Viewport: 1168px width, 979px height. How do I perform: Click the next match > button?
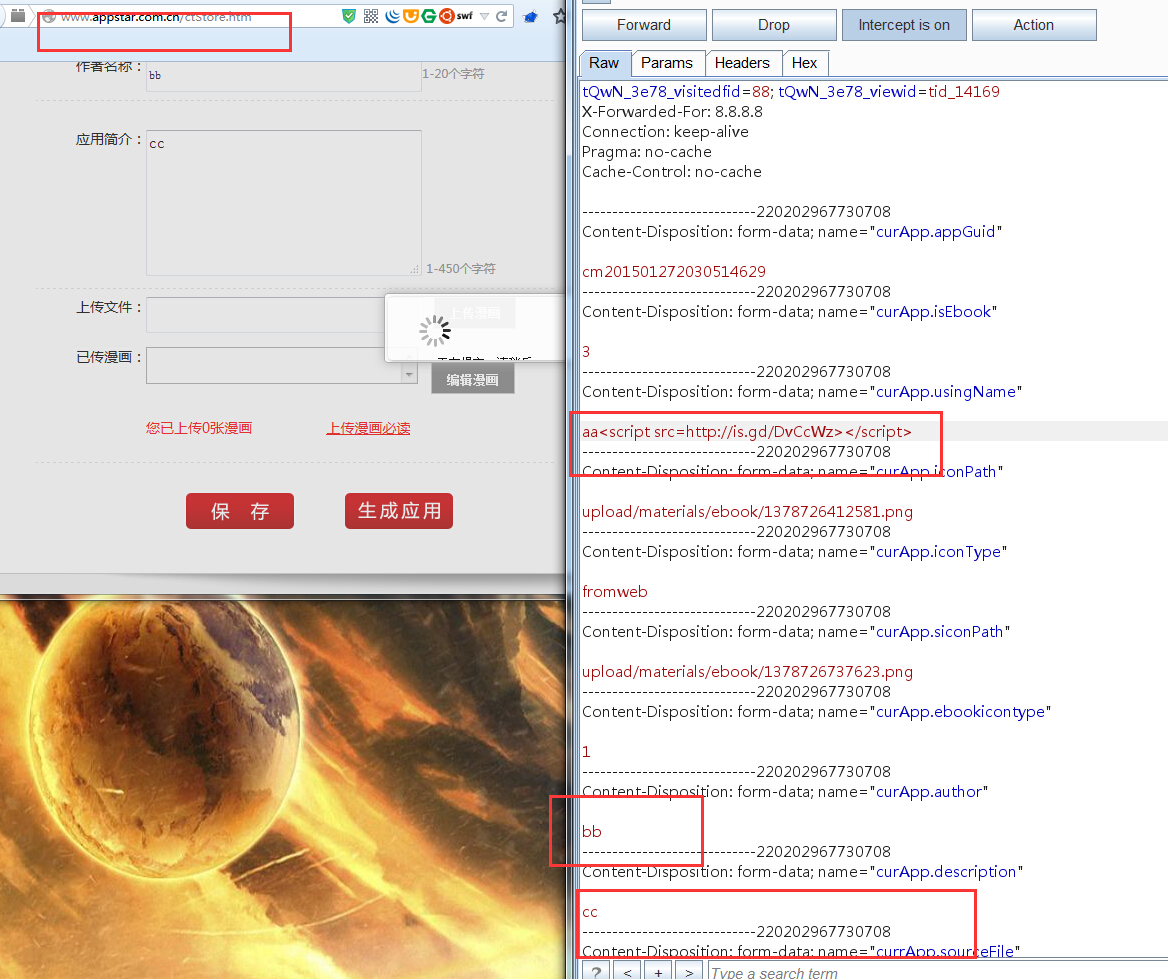[688, 972]
